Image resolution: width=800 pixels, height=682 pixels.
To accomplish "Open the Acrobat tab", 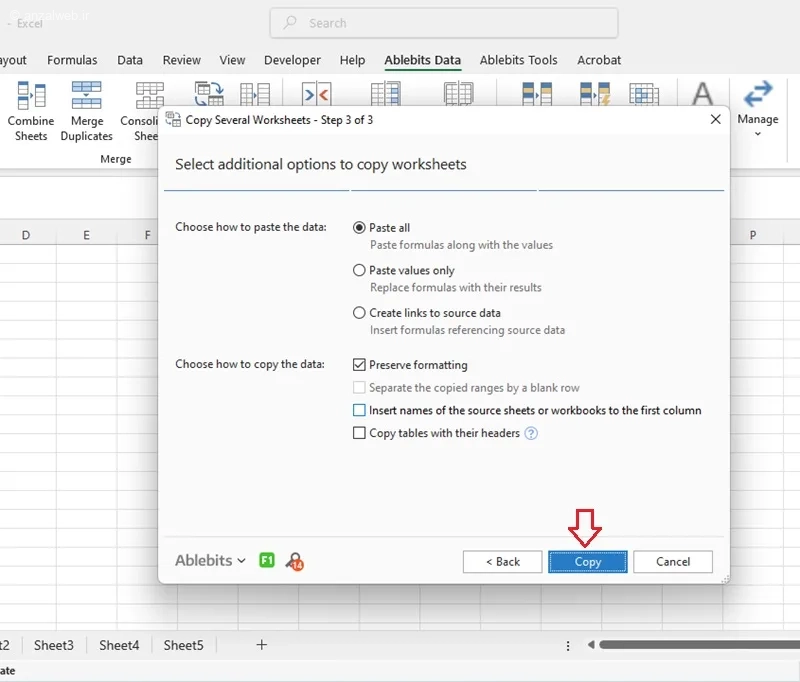I will tap(599, 60).
